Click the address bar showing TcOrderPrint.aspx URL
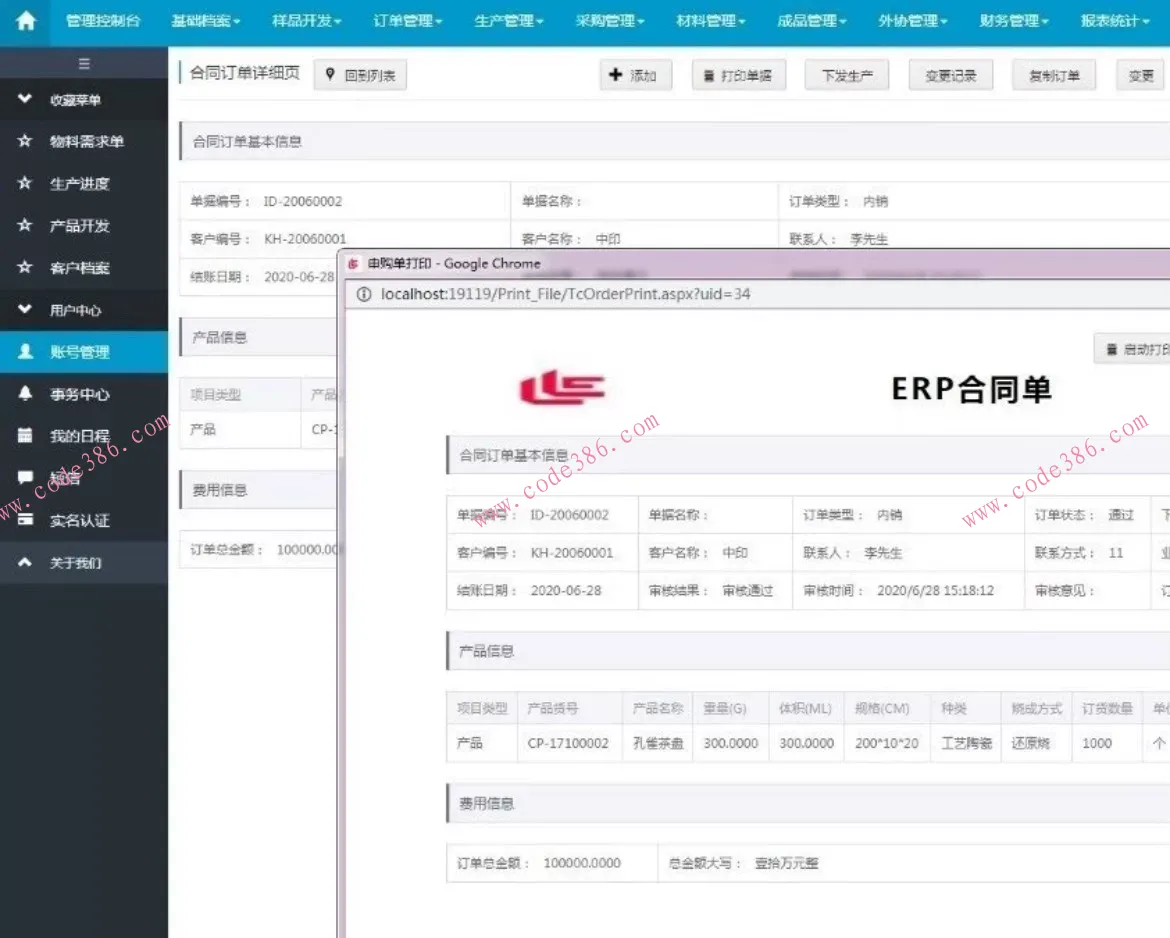This screenshot has width=1170, height=938. pyautogui.click(x=560, y=295)
